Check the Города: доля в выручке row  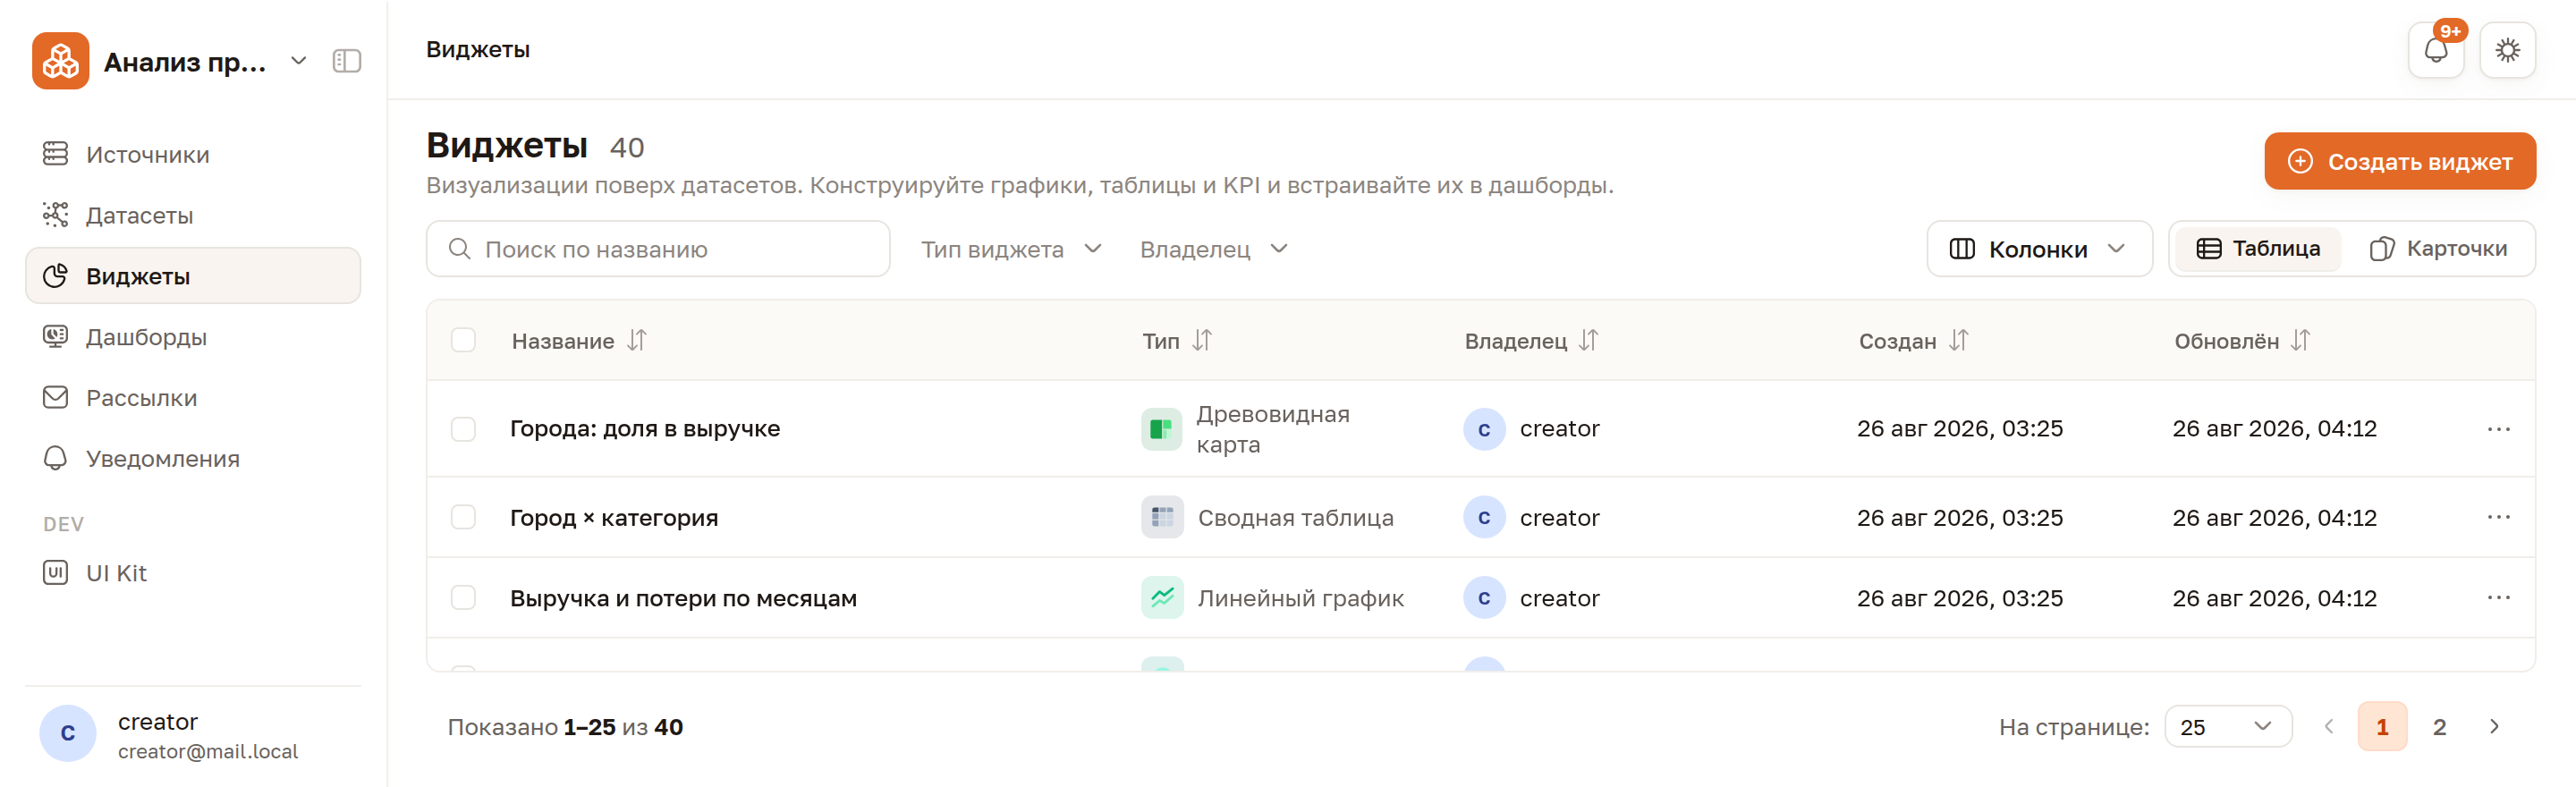(463, 429)
